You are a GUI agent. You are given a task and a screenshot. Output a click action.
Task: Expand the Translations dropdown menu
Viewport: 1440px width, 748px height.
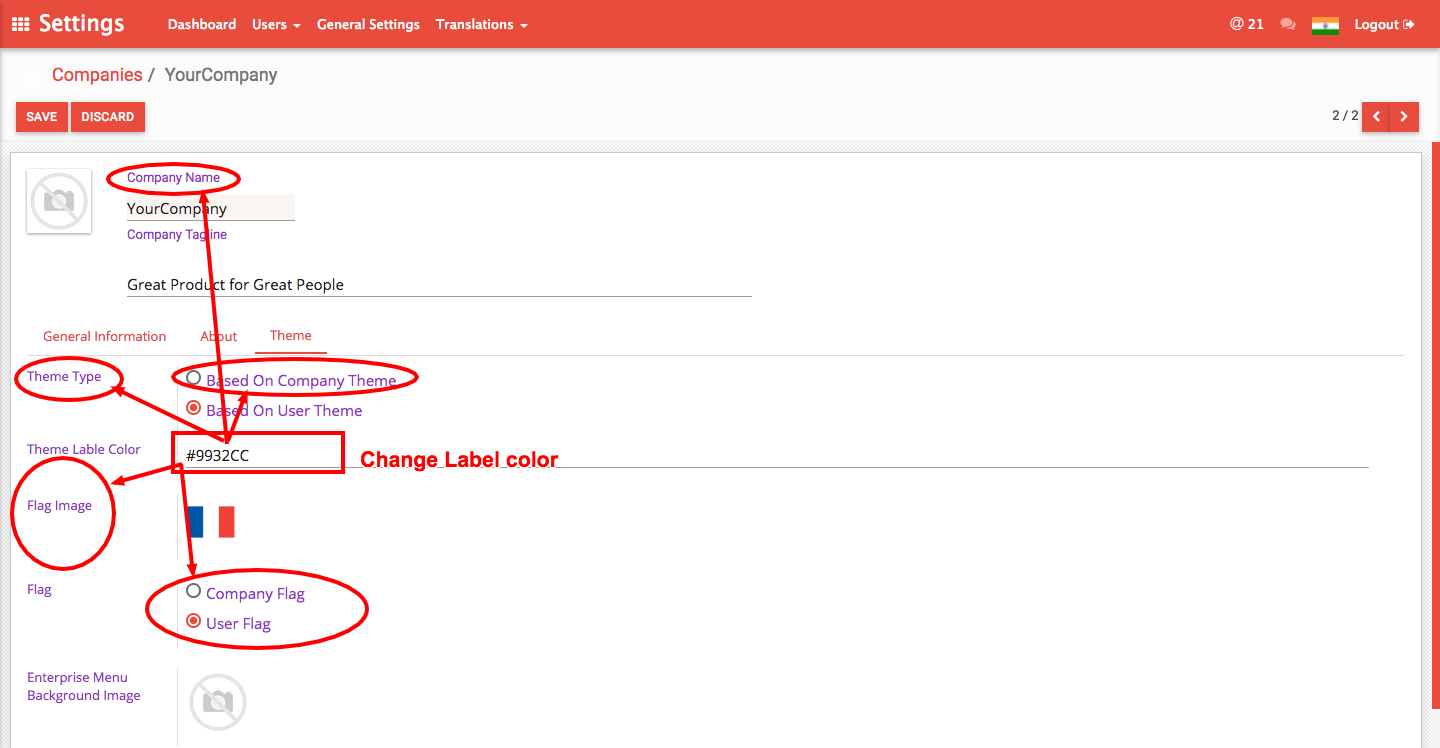481,24
